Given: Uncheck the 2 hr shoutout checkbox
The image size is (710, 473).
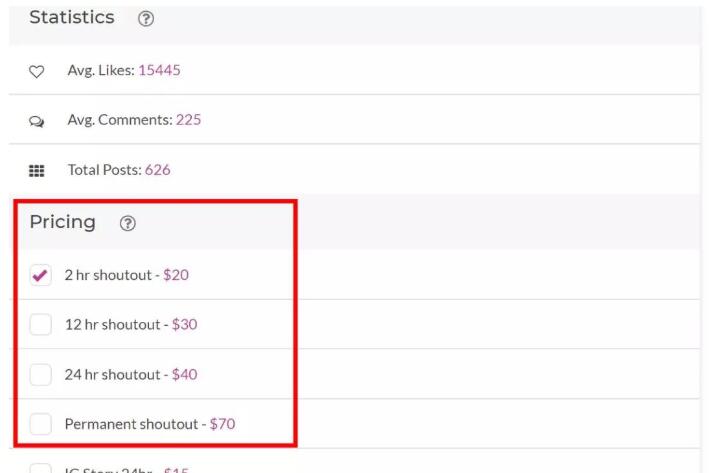Looking at the screenshot, I should tap(40, 275).
